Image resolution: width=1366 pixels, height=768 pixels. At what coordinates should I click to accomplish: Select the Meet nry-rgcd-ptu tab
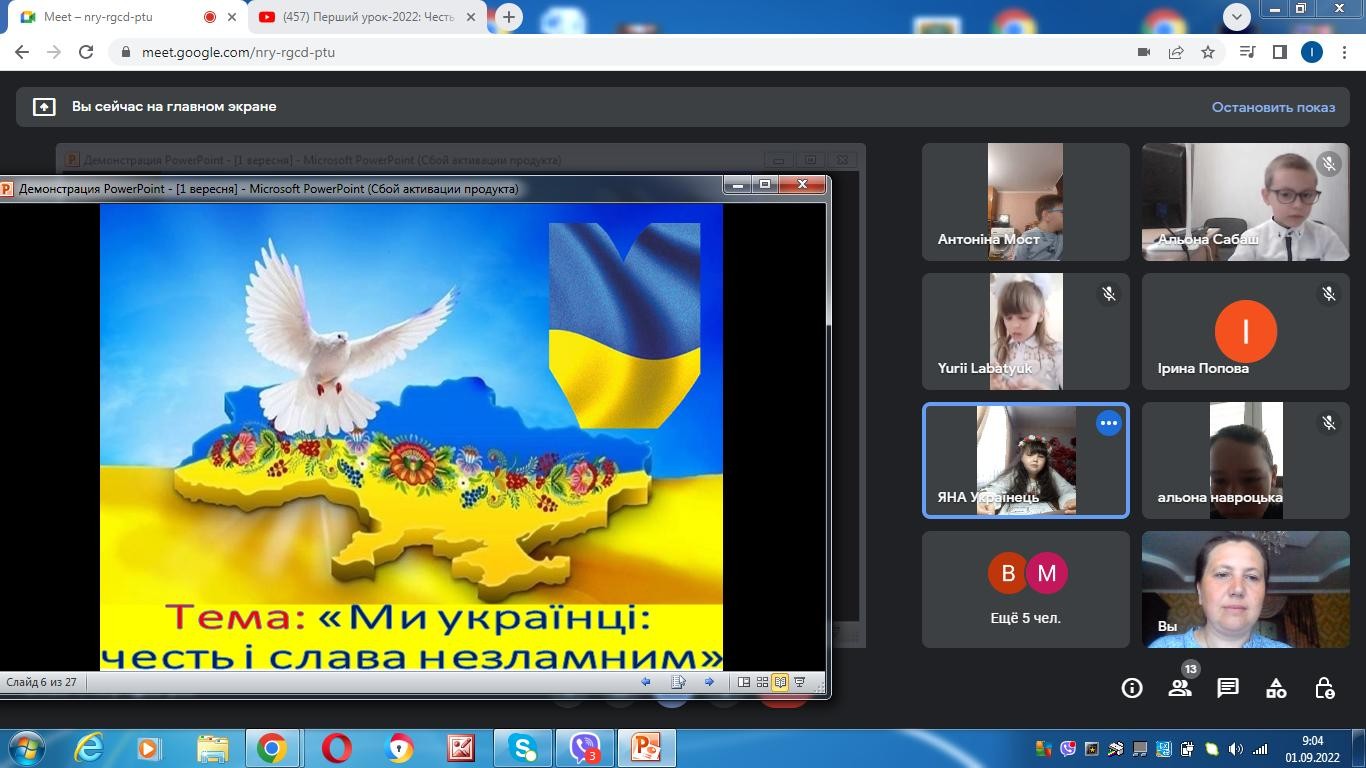(110, 17)
